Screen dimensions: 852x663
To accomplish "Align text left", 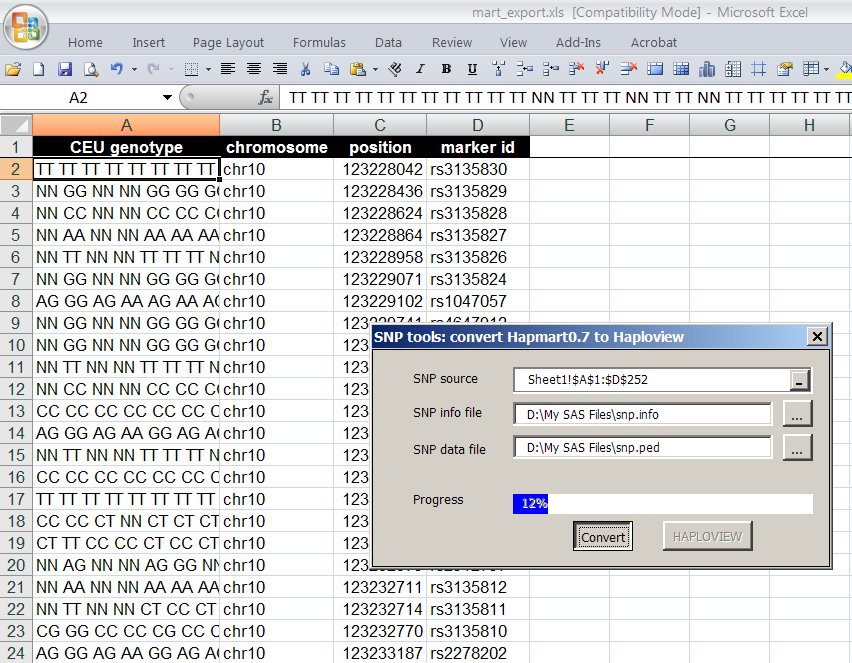I will [x=228, y=69].
